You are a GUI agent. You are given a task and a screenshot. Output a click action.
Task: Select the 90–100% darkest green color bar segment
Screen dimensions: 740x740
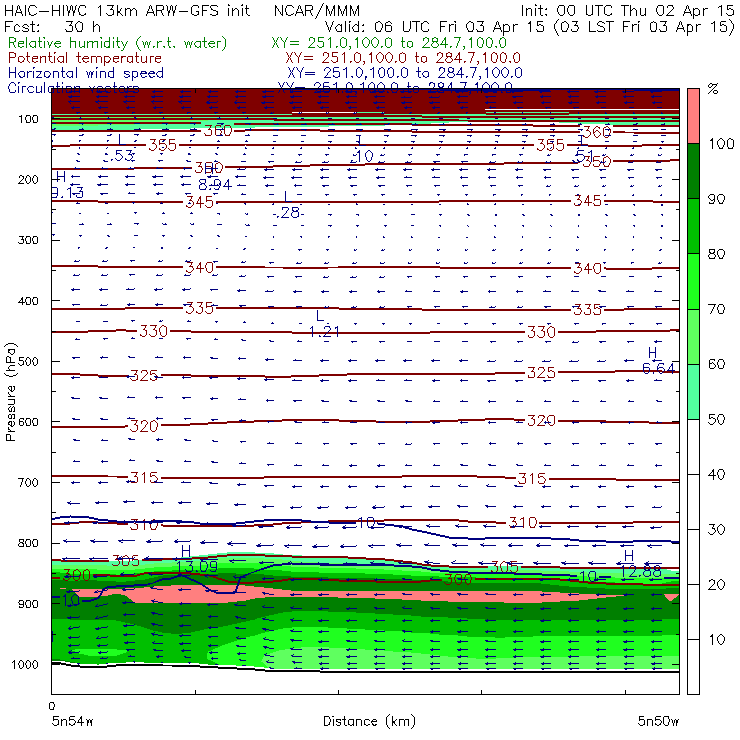pos(693,171)
